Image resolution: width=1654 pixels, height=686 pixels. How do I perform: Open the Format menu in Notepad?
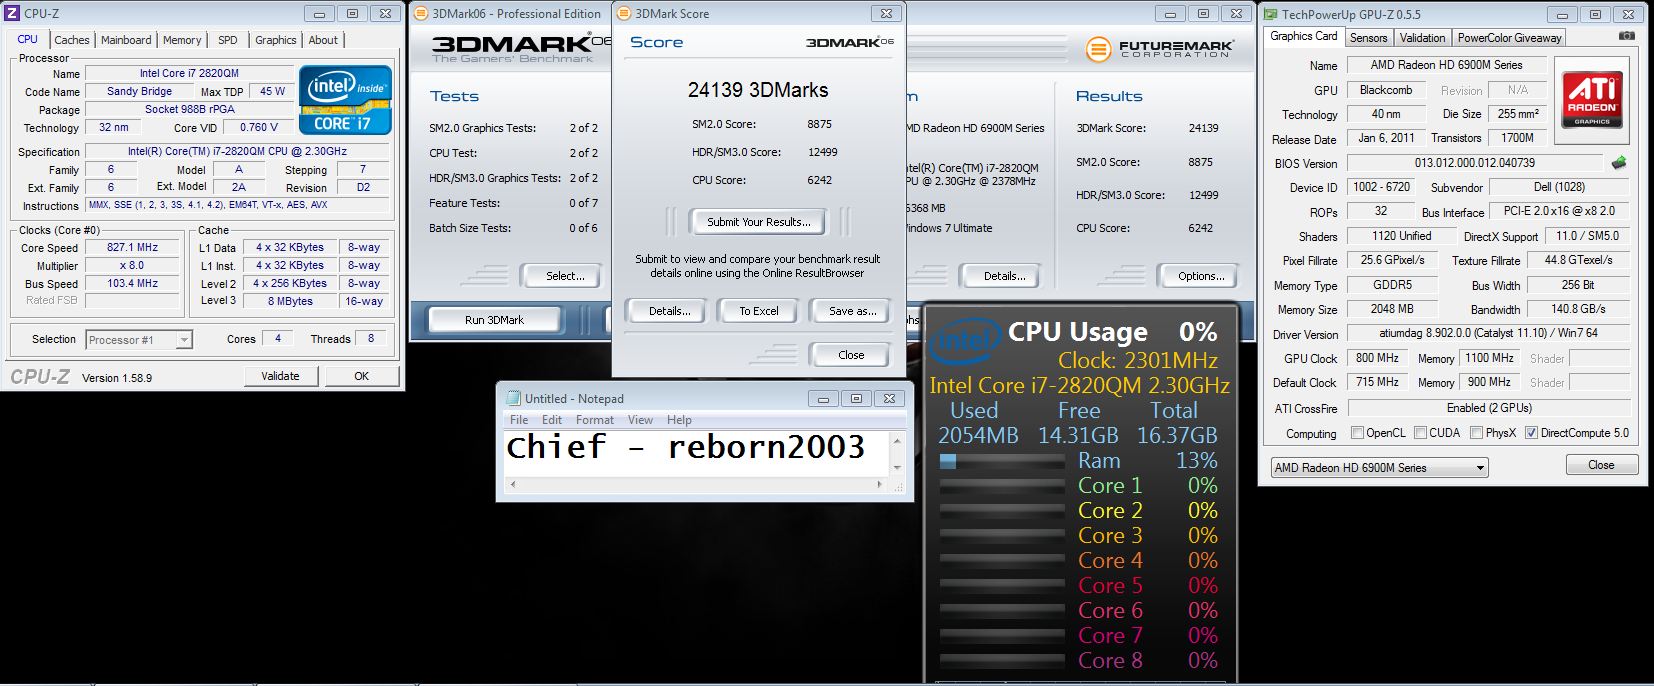coord(595,420)
